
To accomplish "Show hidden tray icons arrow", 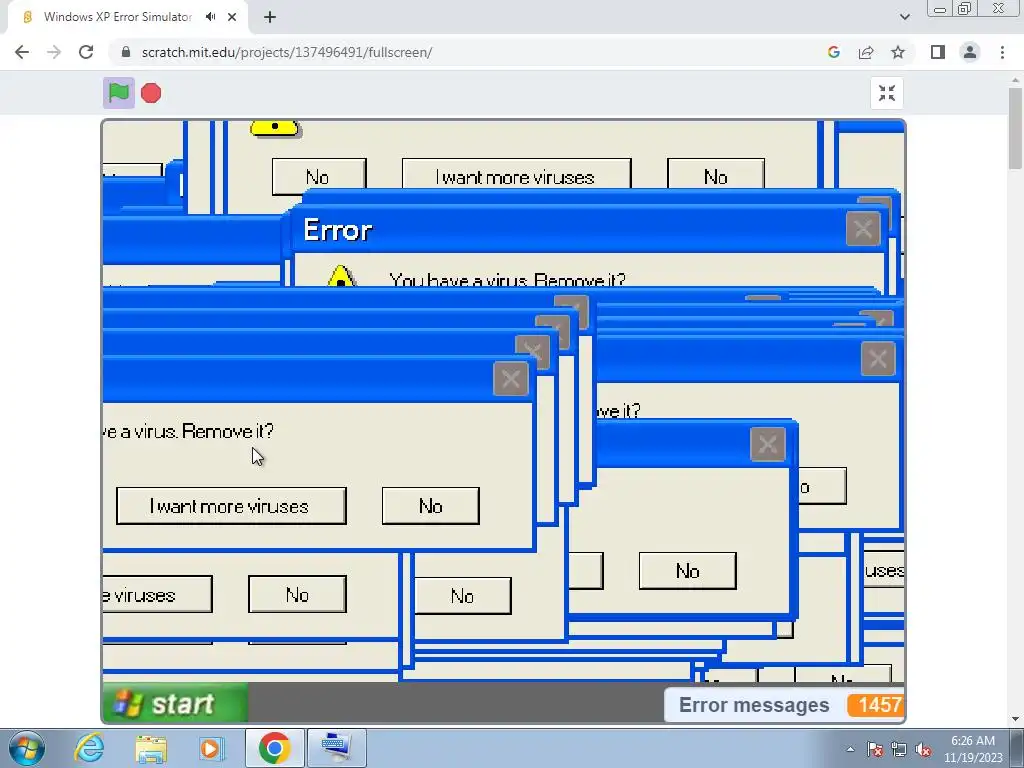I will point(850,749).
